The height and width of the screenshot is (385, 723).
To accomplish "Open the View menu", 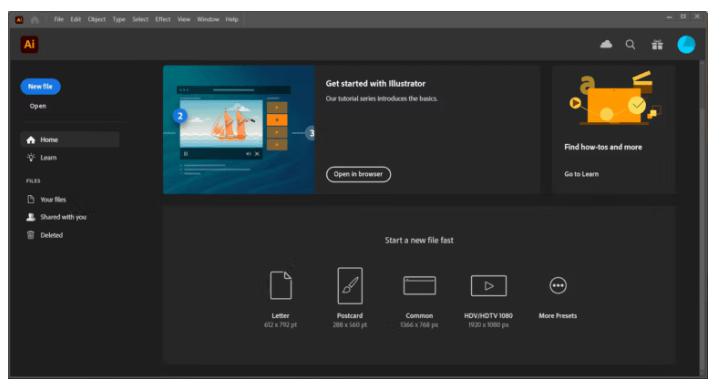I will (184, 19).
